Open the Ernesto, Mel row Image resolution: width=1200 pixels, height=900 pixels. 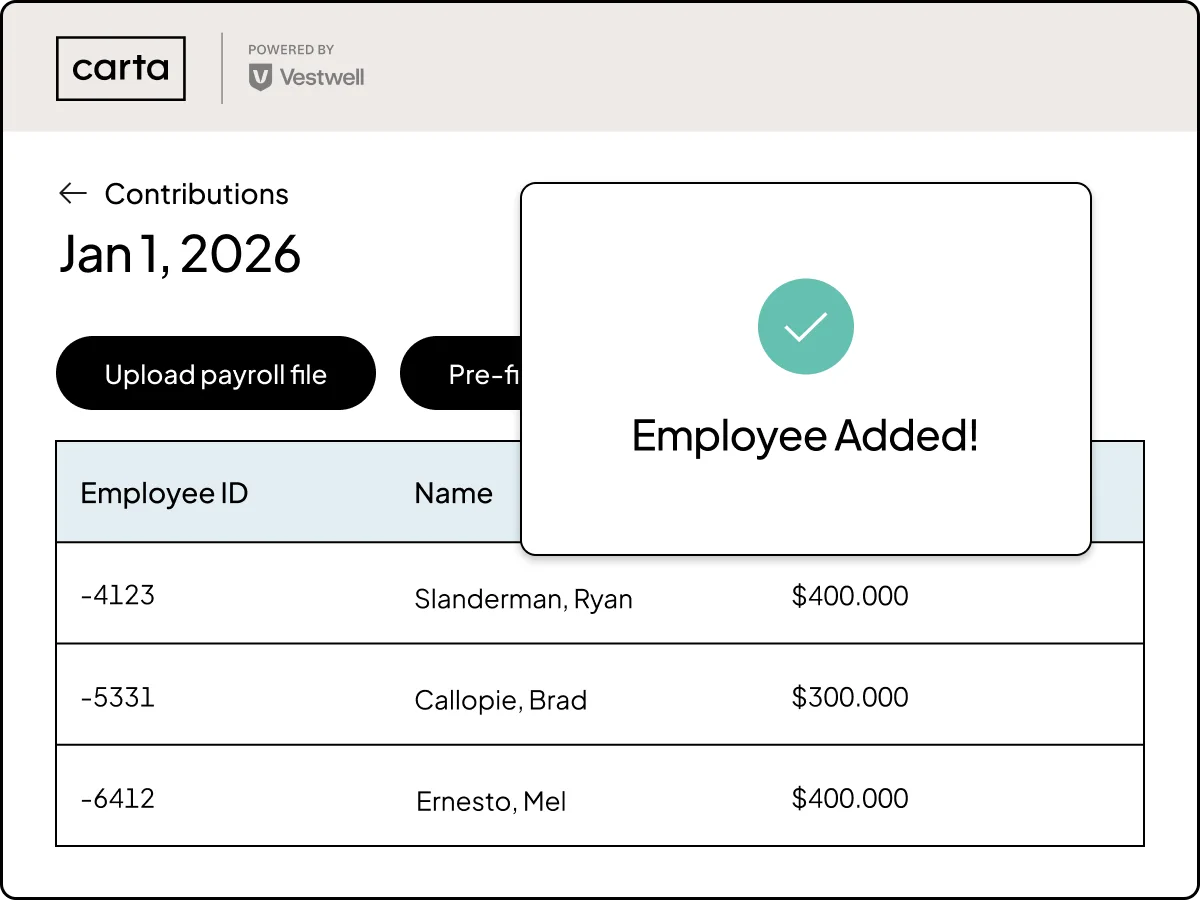click(600, 796)
